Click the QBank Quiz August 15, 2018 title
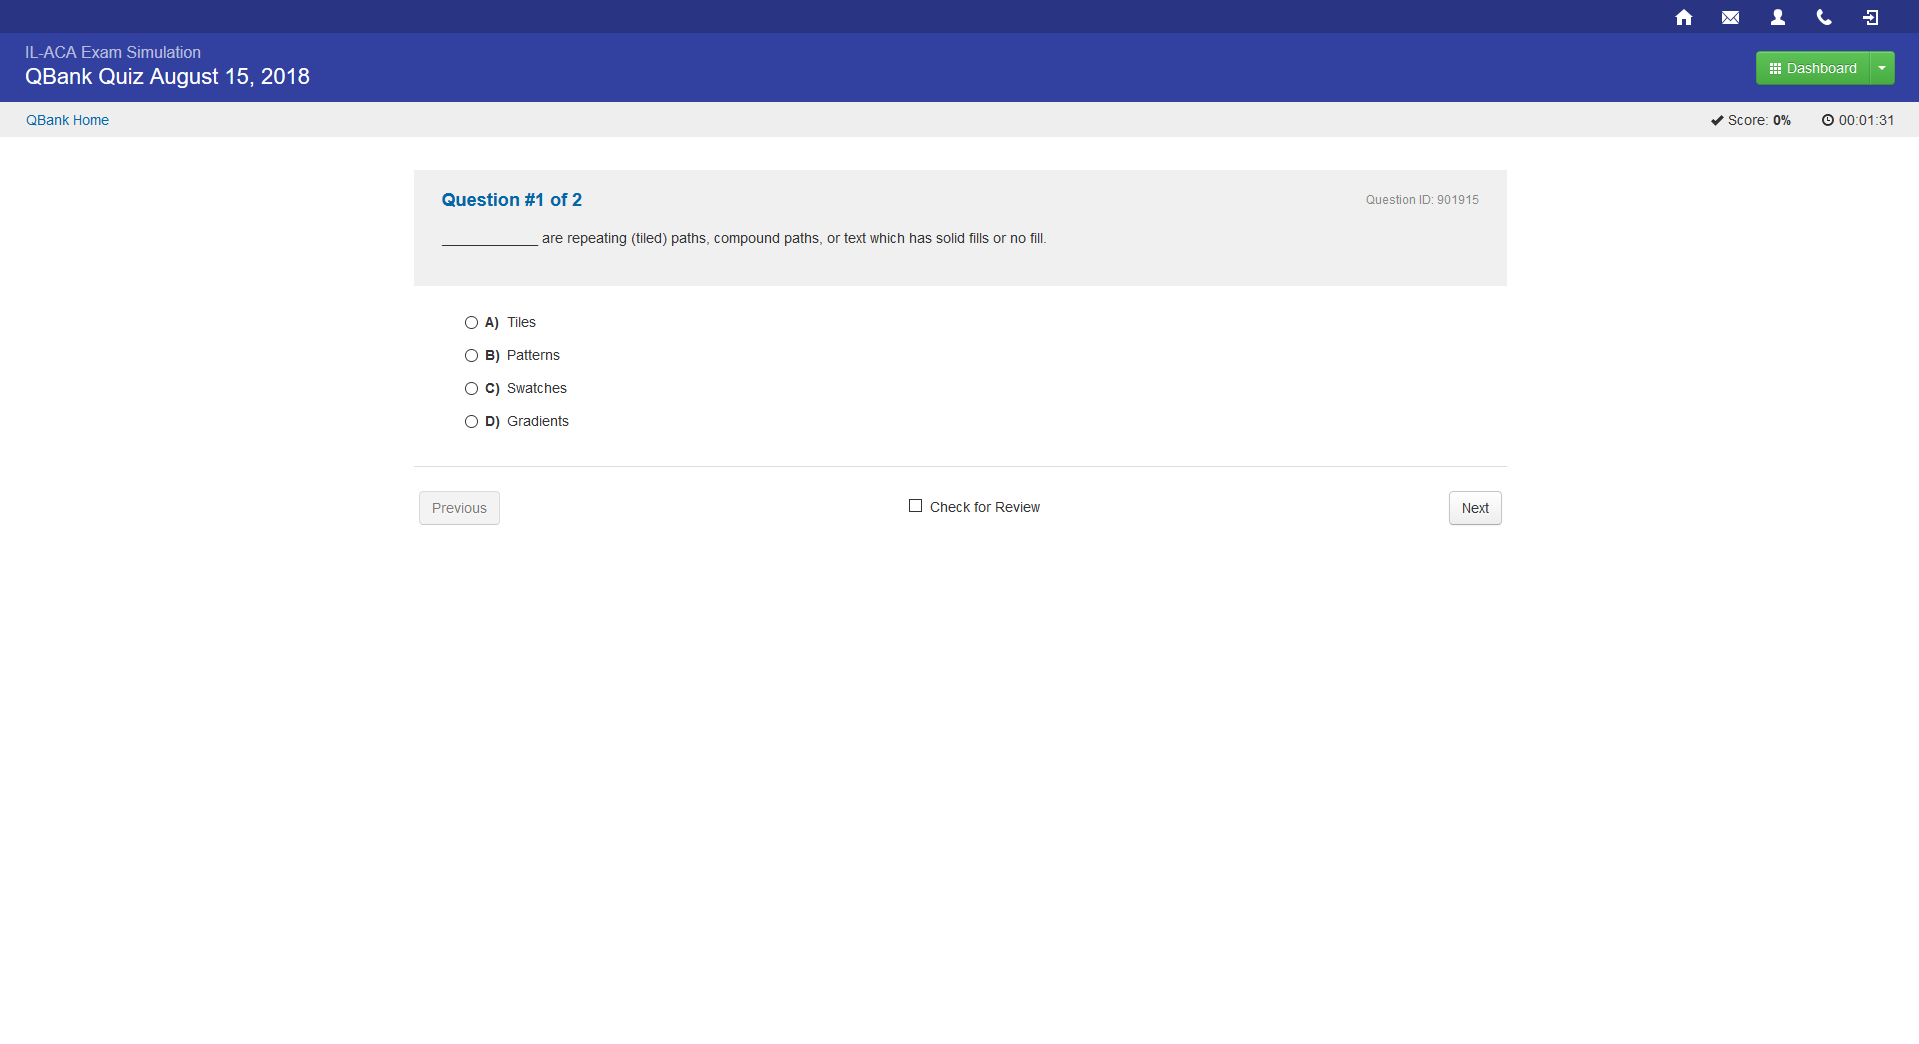This screenshot has width=1919, height=1044. 167,77
